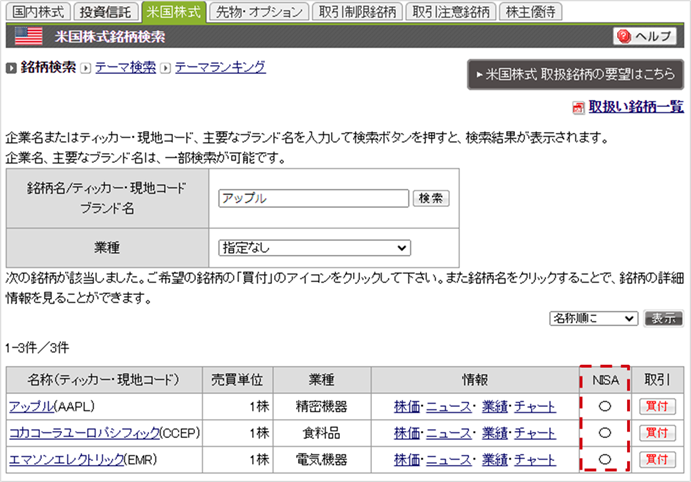Open 取扱い銘柄一覧 link

(x=636, y=107)
